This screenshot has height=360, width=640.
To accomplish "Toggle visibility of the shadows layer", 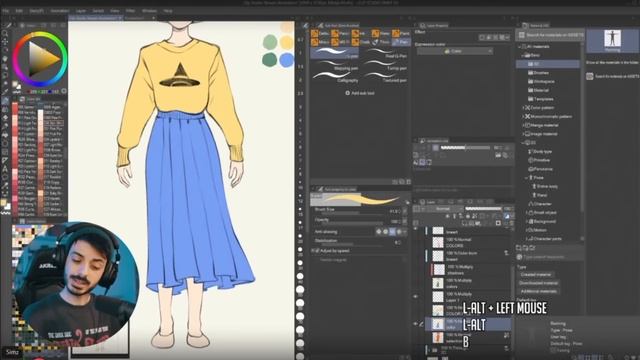I will (x=416, y=269).
